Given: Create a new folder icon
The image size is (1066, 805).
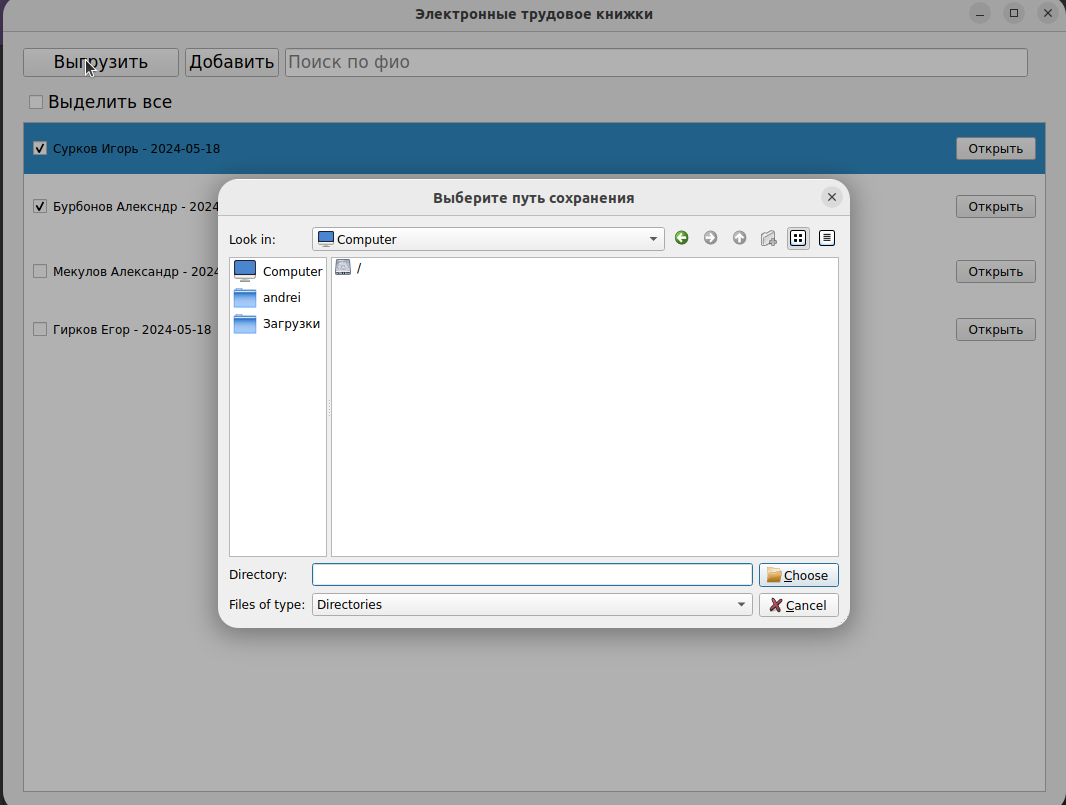Looking at the screenshot, I should (769, 238).
